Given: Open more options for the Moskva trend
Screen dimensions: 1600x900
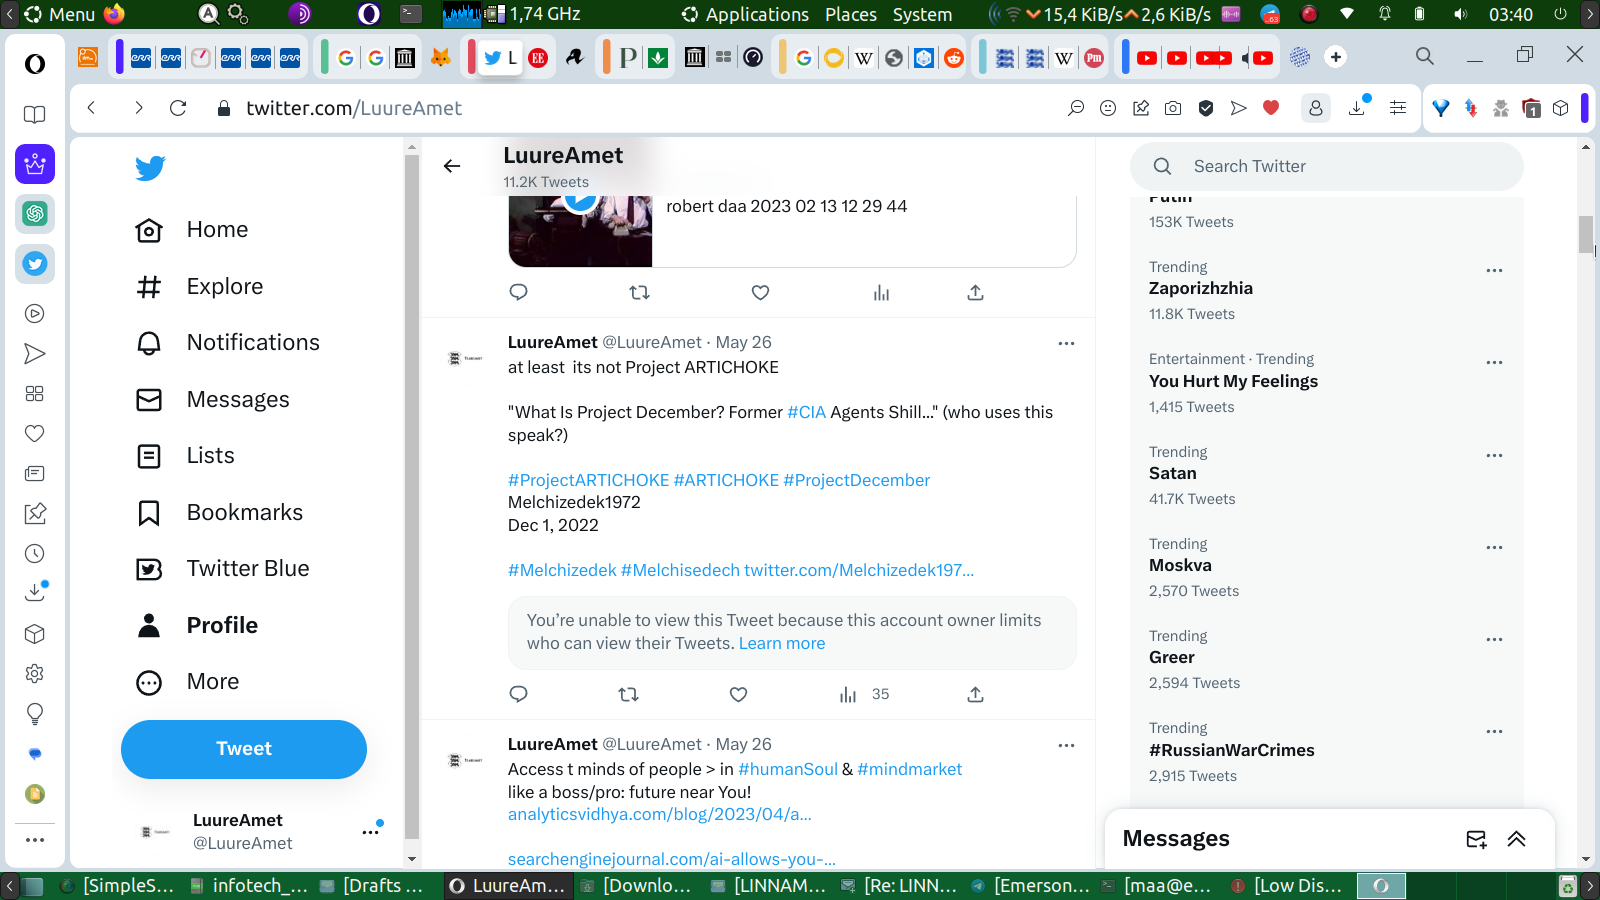Looking at the screenshot, I should click(1494, 547).
